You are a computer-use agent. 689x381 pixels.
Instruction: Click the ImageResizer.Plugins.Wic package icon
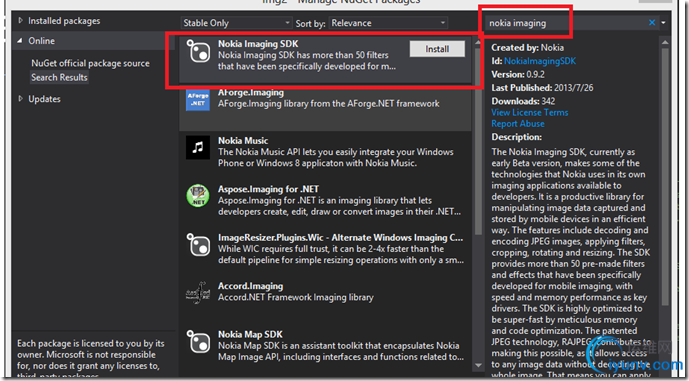pos(198,244)
